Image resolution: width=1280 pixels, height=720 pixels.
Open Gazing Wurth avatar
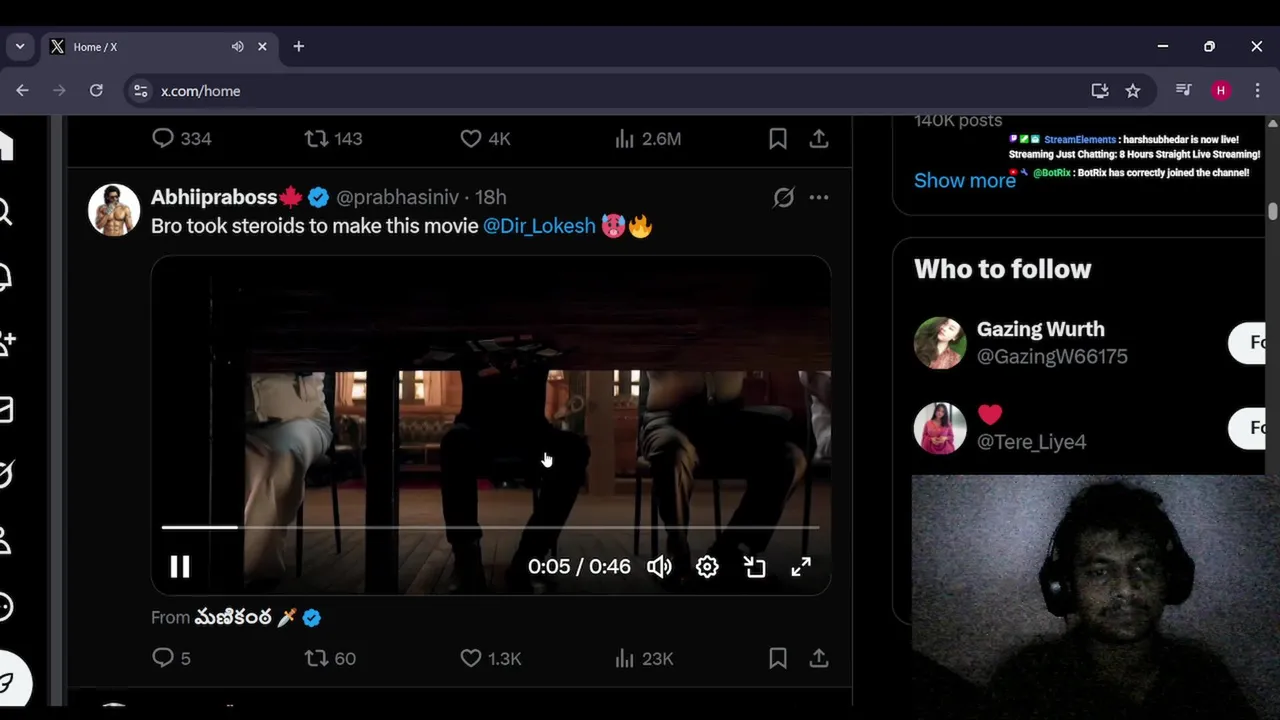tap(940, 343)
